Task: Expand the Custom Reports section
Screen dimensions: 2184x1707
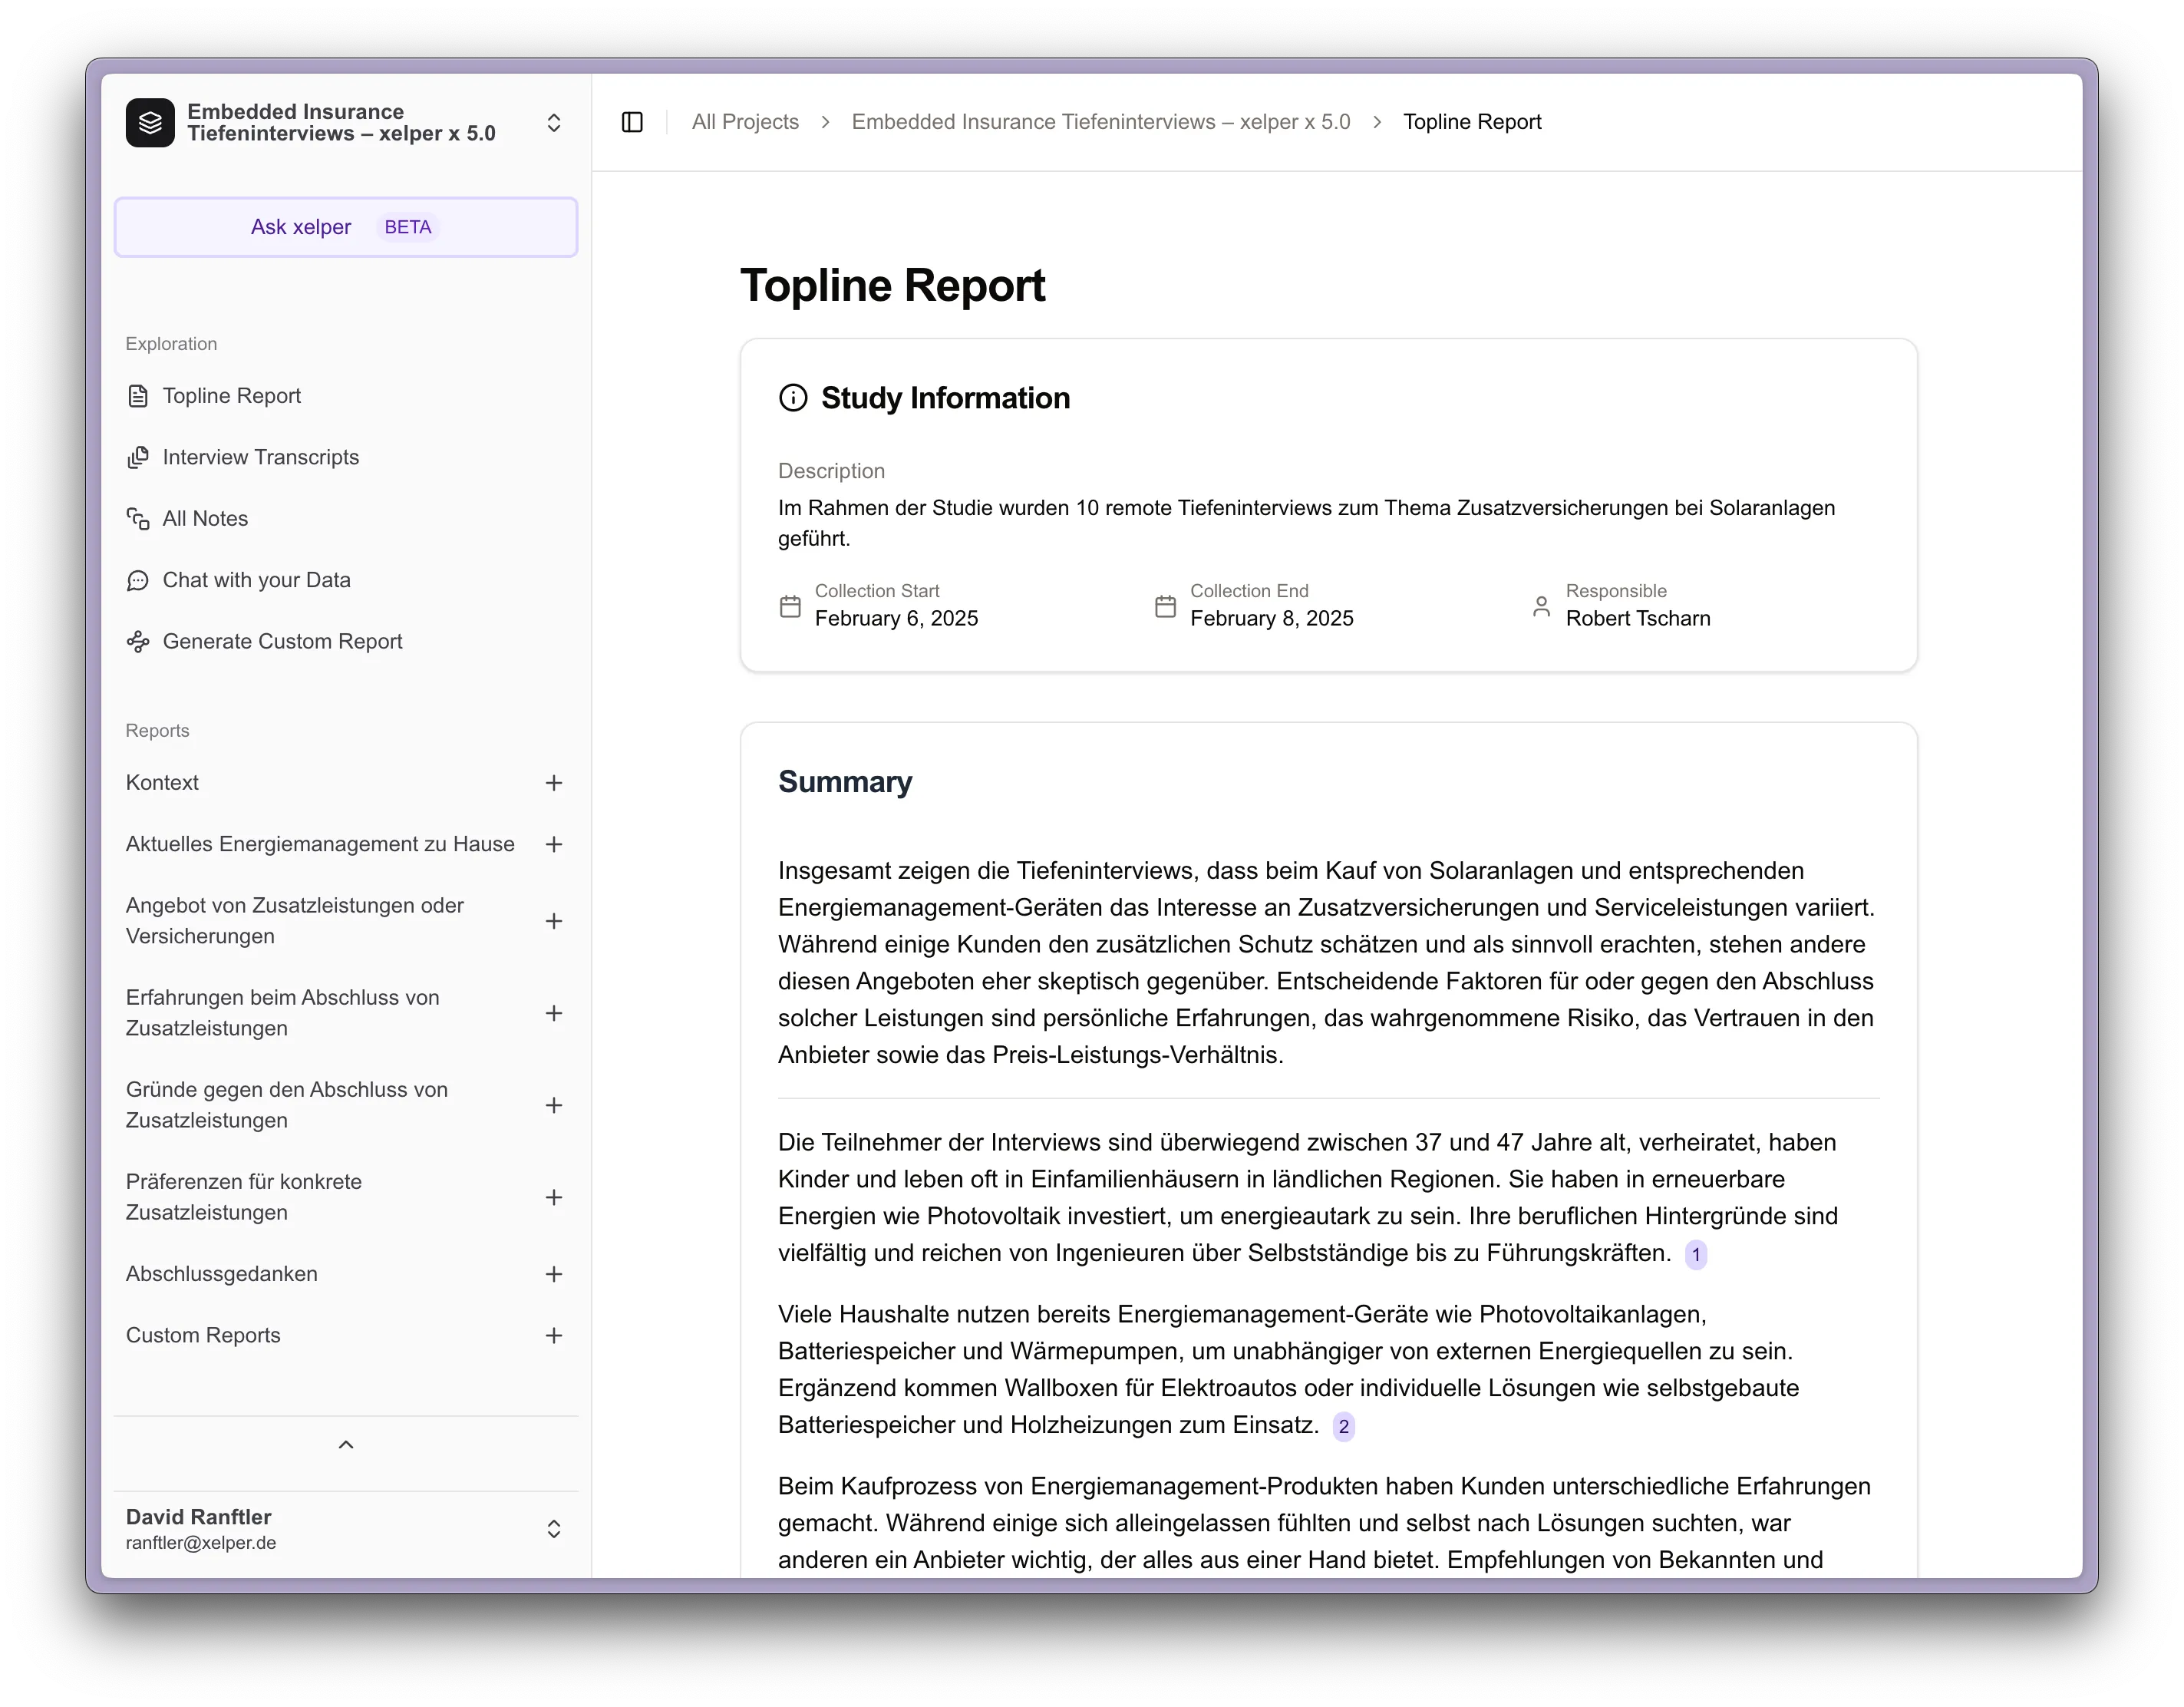Action: pos(554,1335)
